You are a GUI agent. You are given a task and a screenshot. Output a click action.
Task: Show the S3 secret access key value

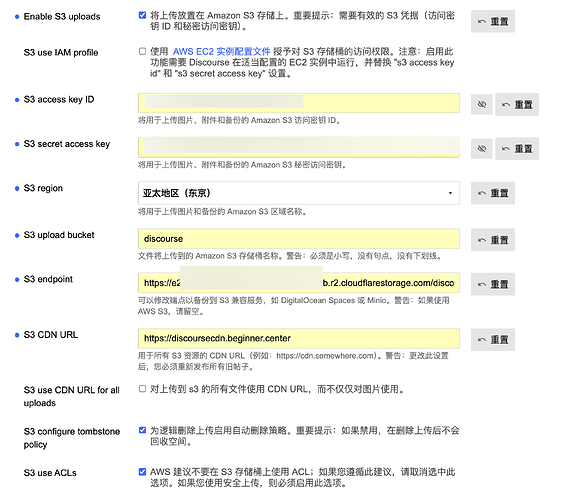click(x=481, y=148)
